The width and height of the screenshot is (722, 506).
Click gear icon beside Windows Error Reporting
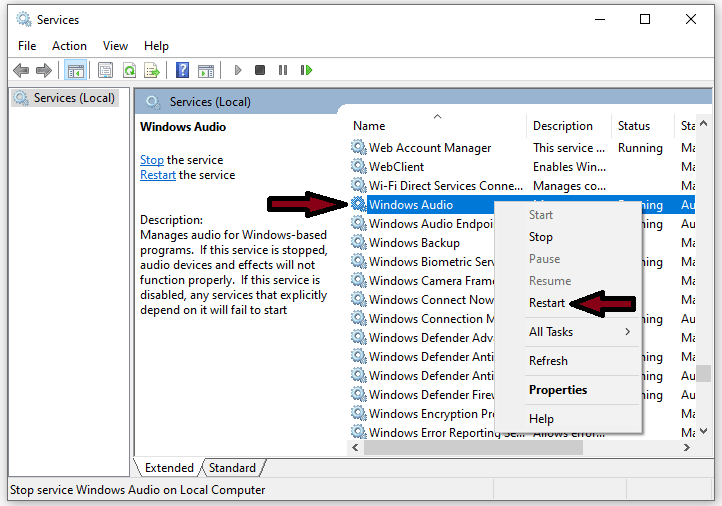point(359,432)
